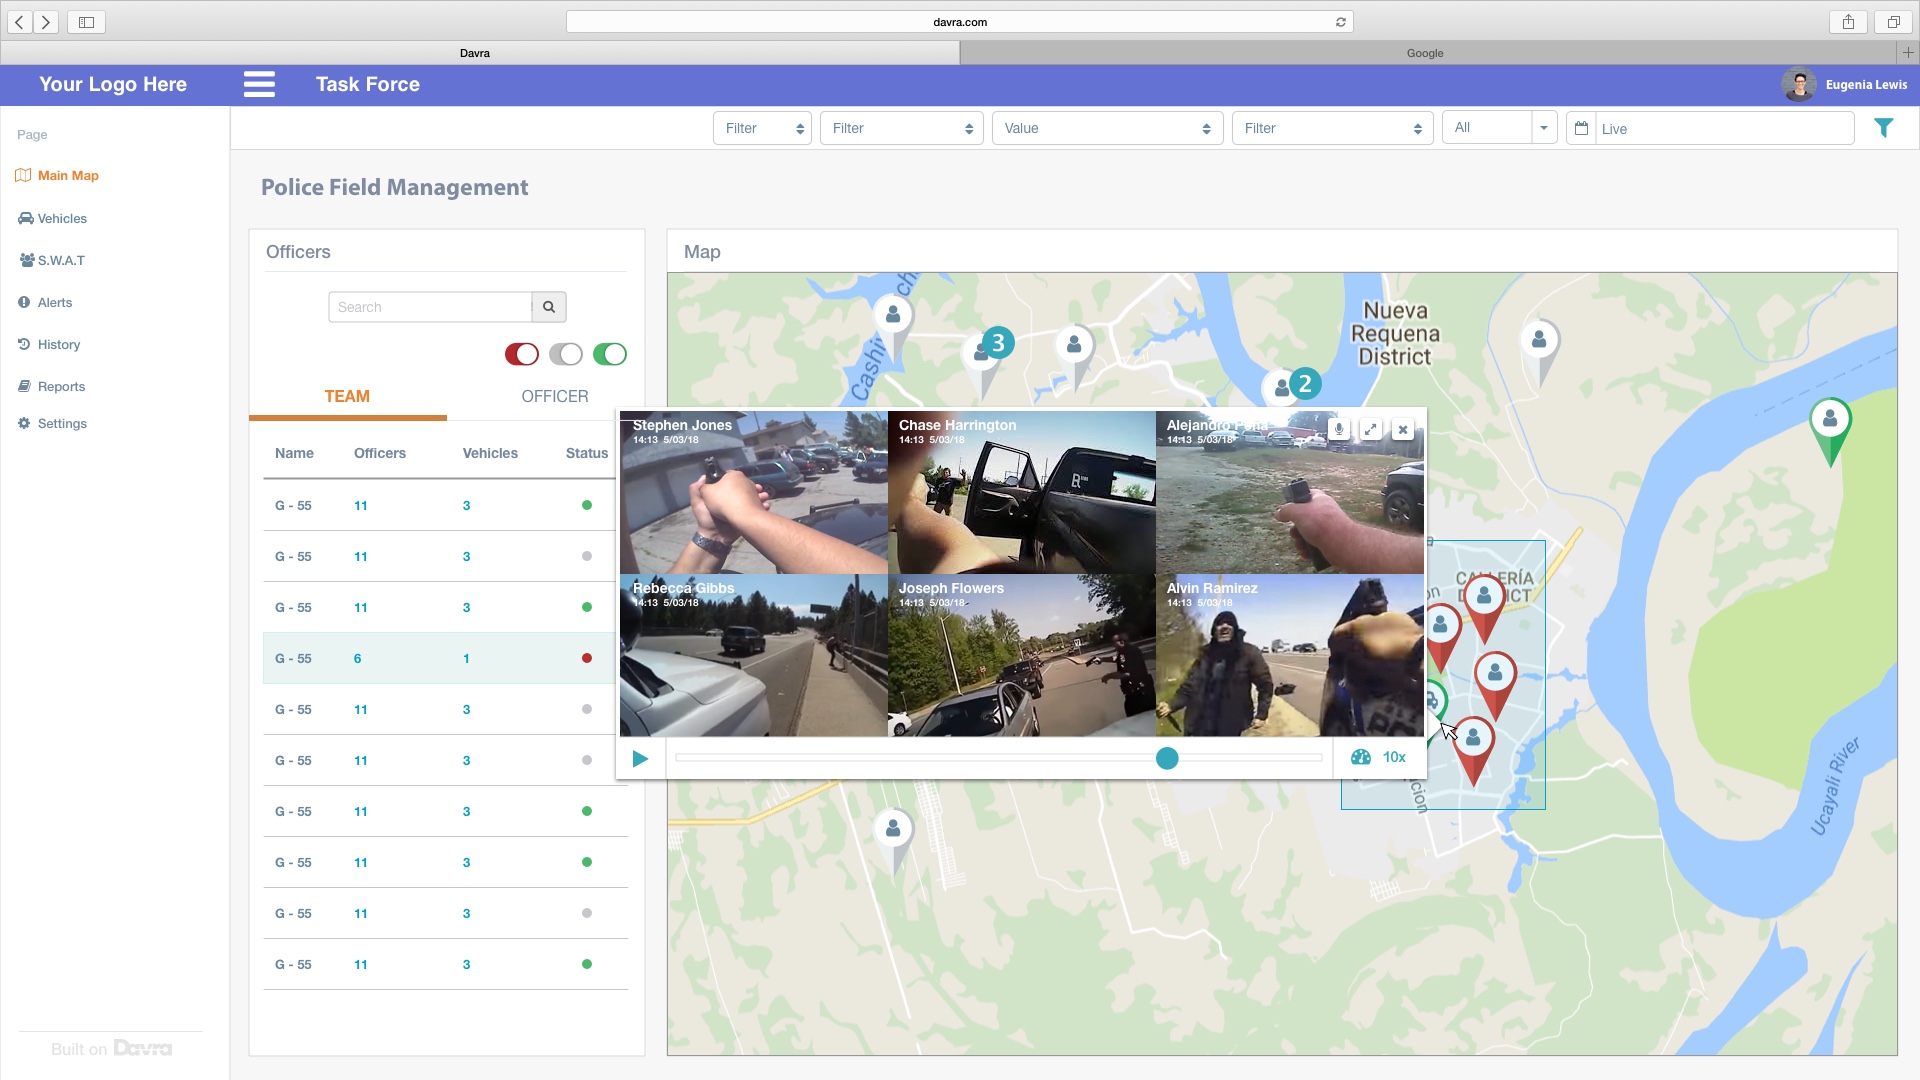The image size is (1920, 1080).
Task: Open the second Filter dropdown
Action: (902, 128)
